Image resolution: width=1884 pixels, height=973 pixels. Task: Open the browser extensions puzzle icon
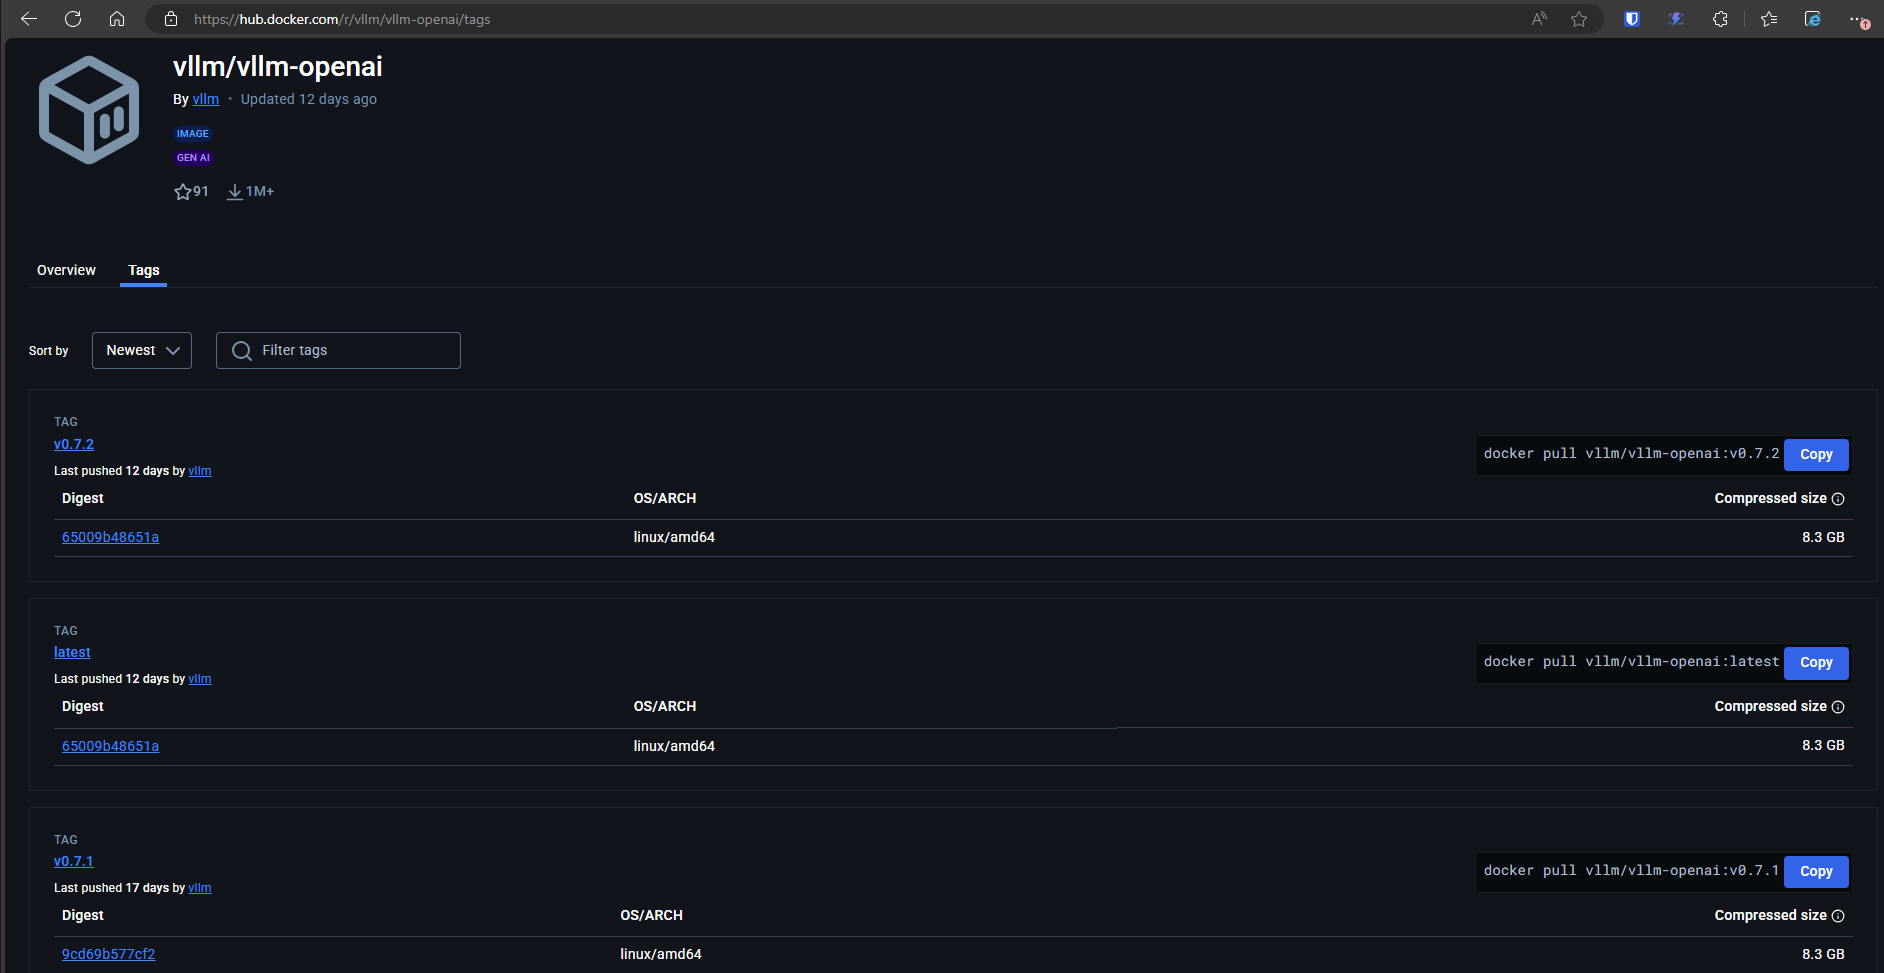tap(1721, 19)
